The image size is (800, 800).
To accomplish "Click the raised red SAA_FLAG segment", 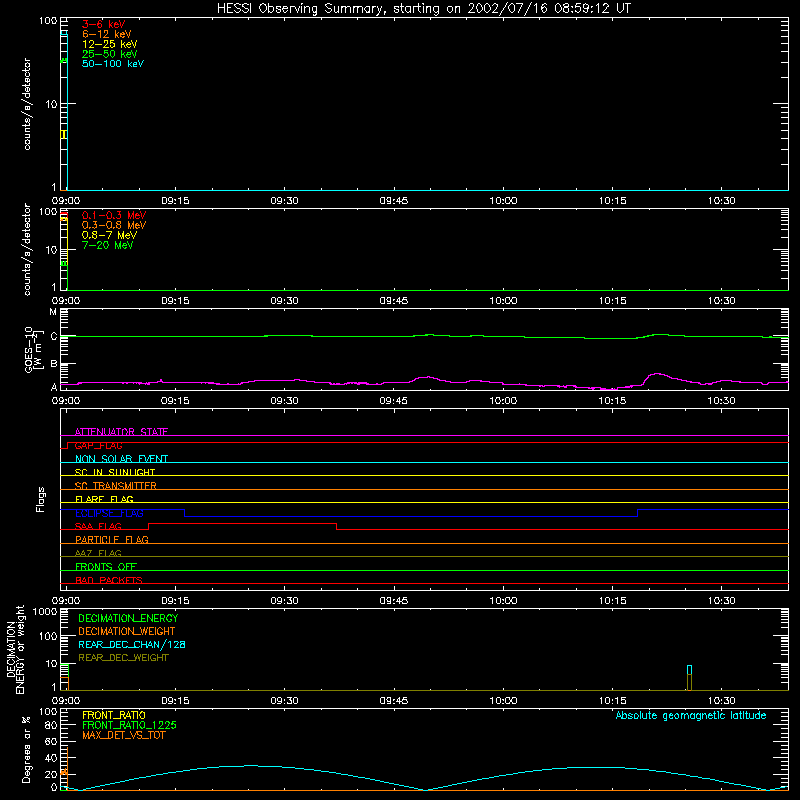I will click(242, 523).
